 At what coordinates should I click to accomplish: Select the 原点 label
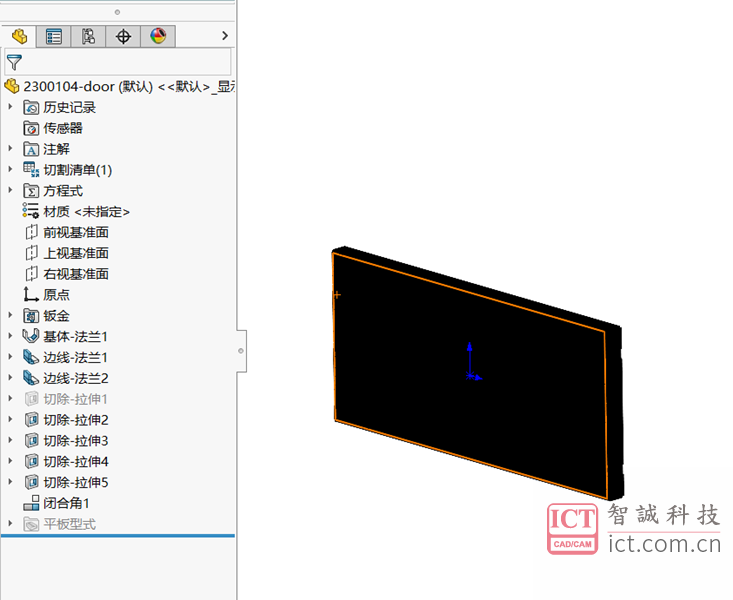[x=56, y=295]
